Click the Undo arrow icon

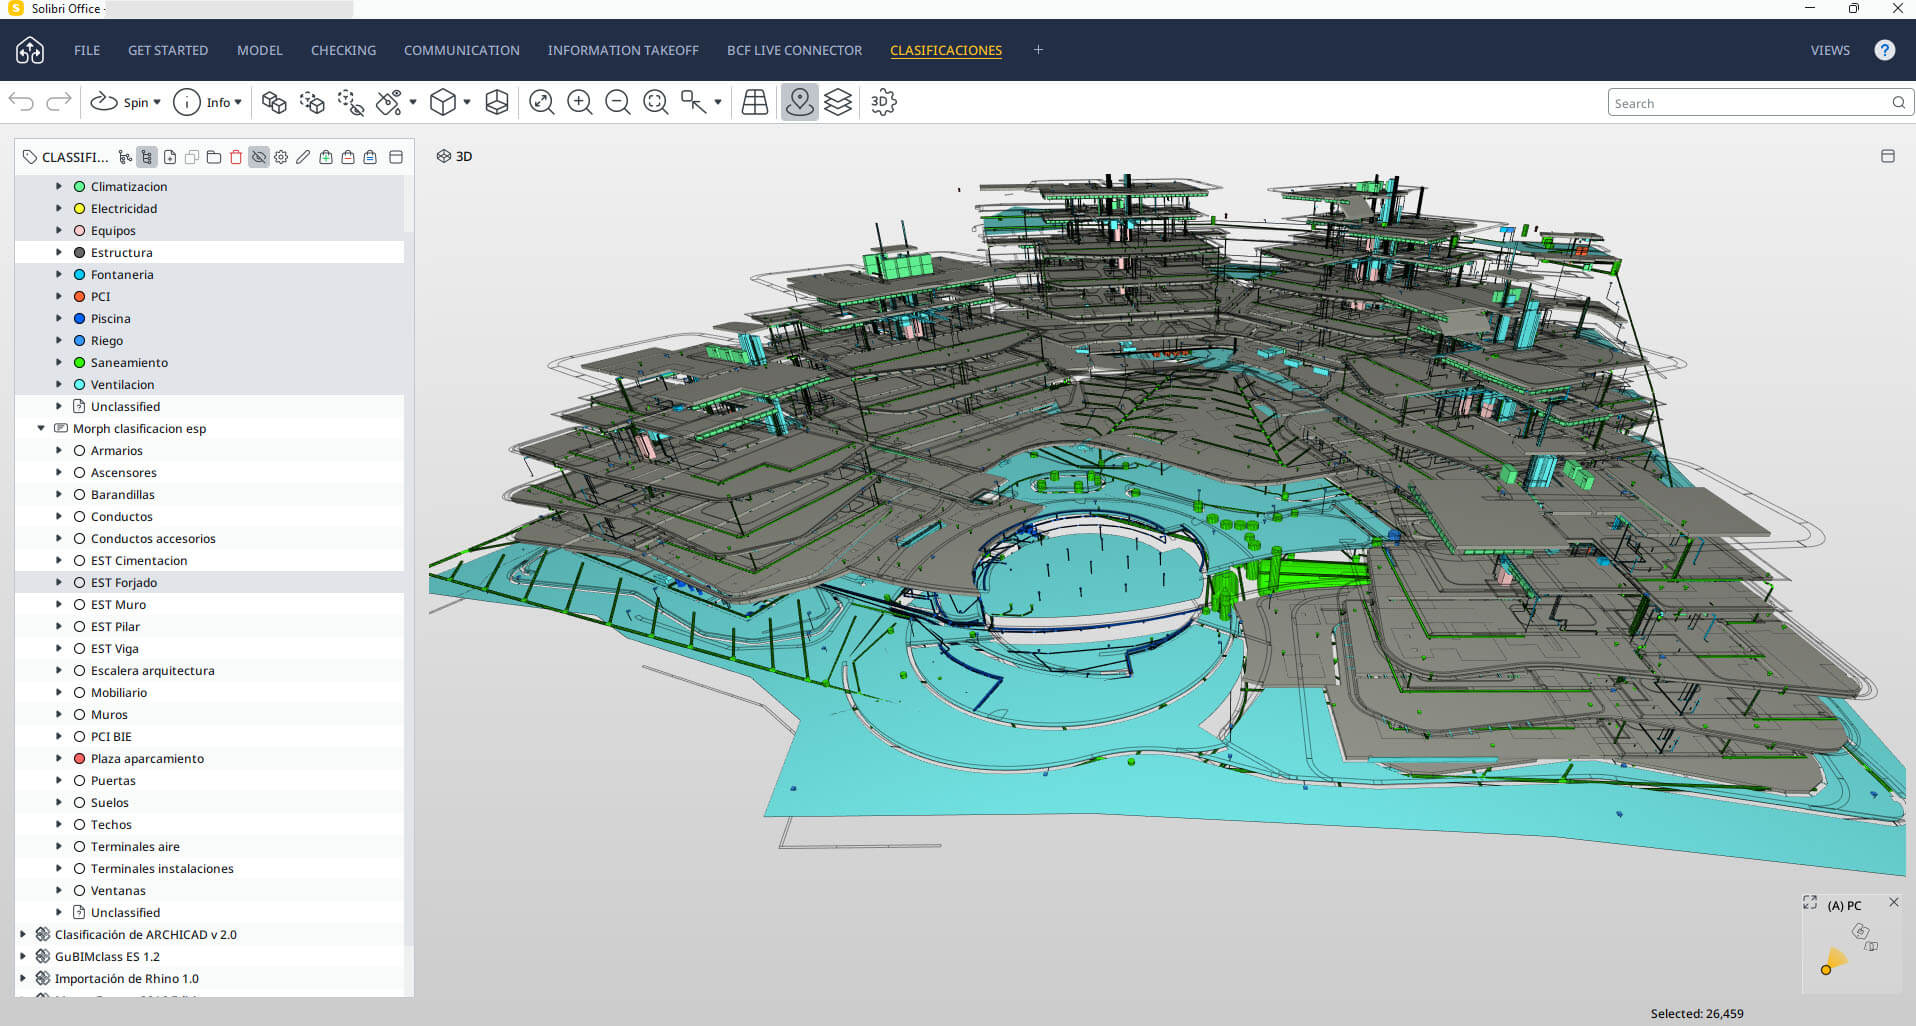pos(22,102)
